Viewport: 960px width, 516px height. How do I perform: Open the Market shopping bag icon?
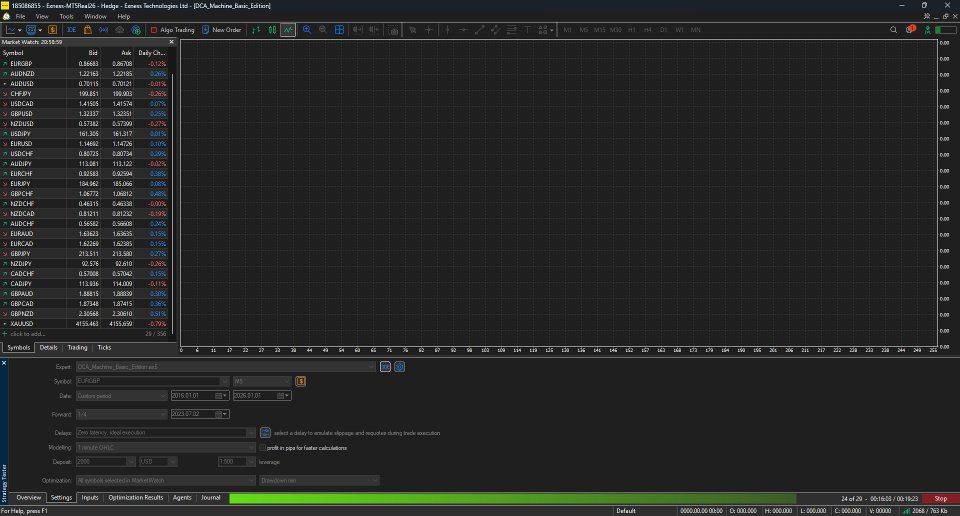[x=88, y=29]
